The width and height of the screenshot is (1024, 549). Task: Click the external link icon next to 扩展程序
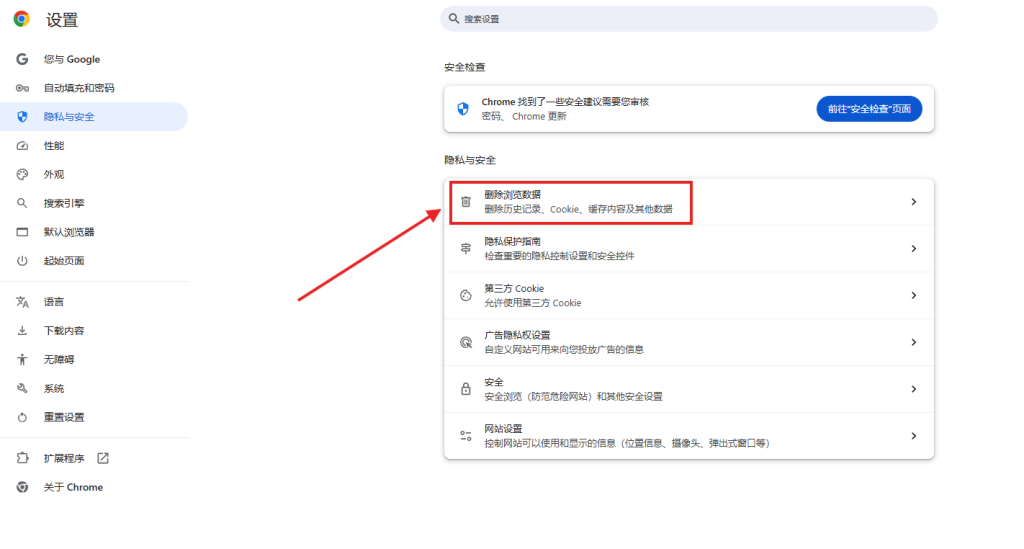[x=103, y=458]
